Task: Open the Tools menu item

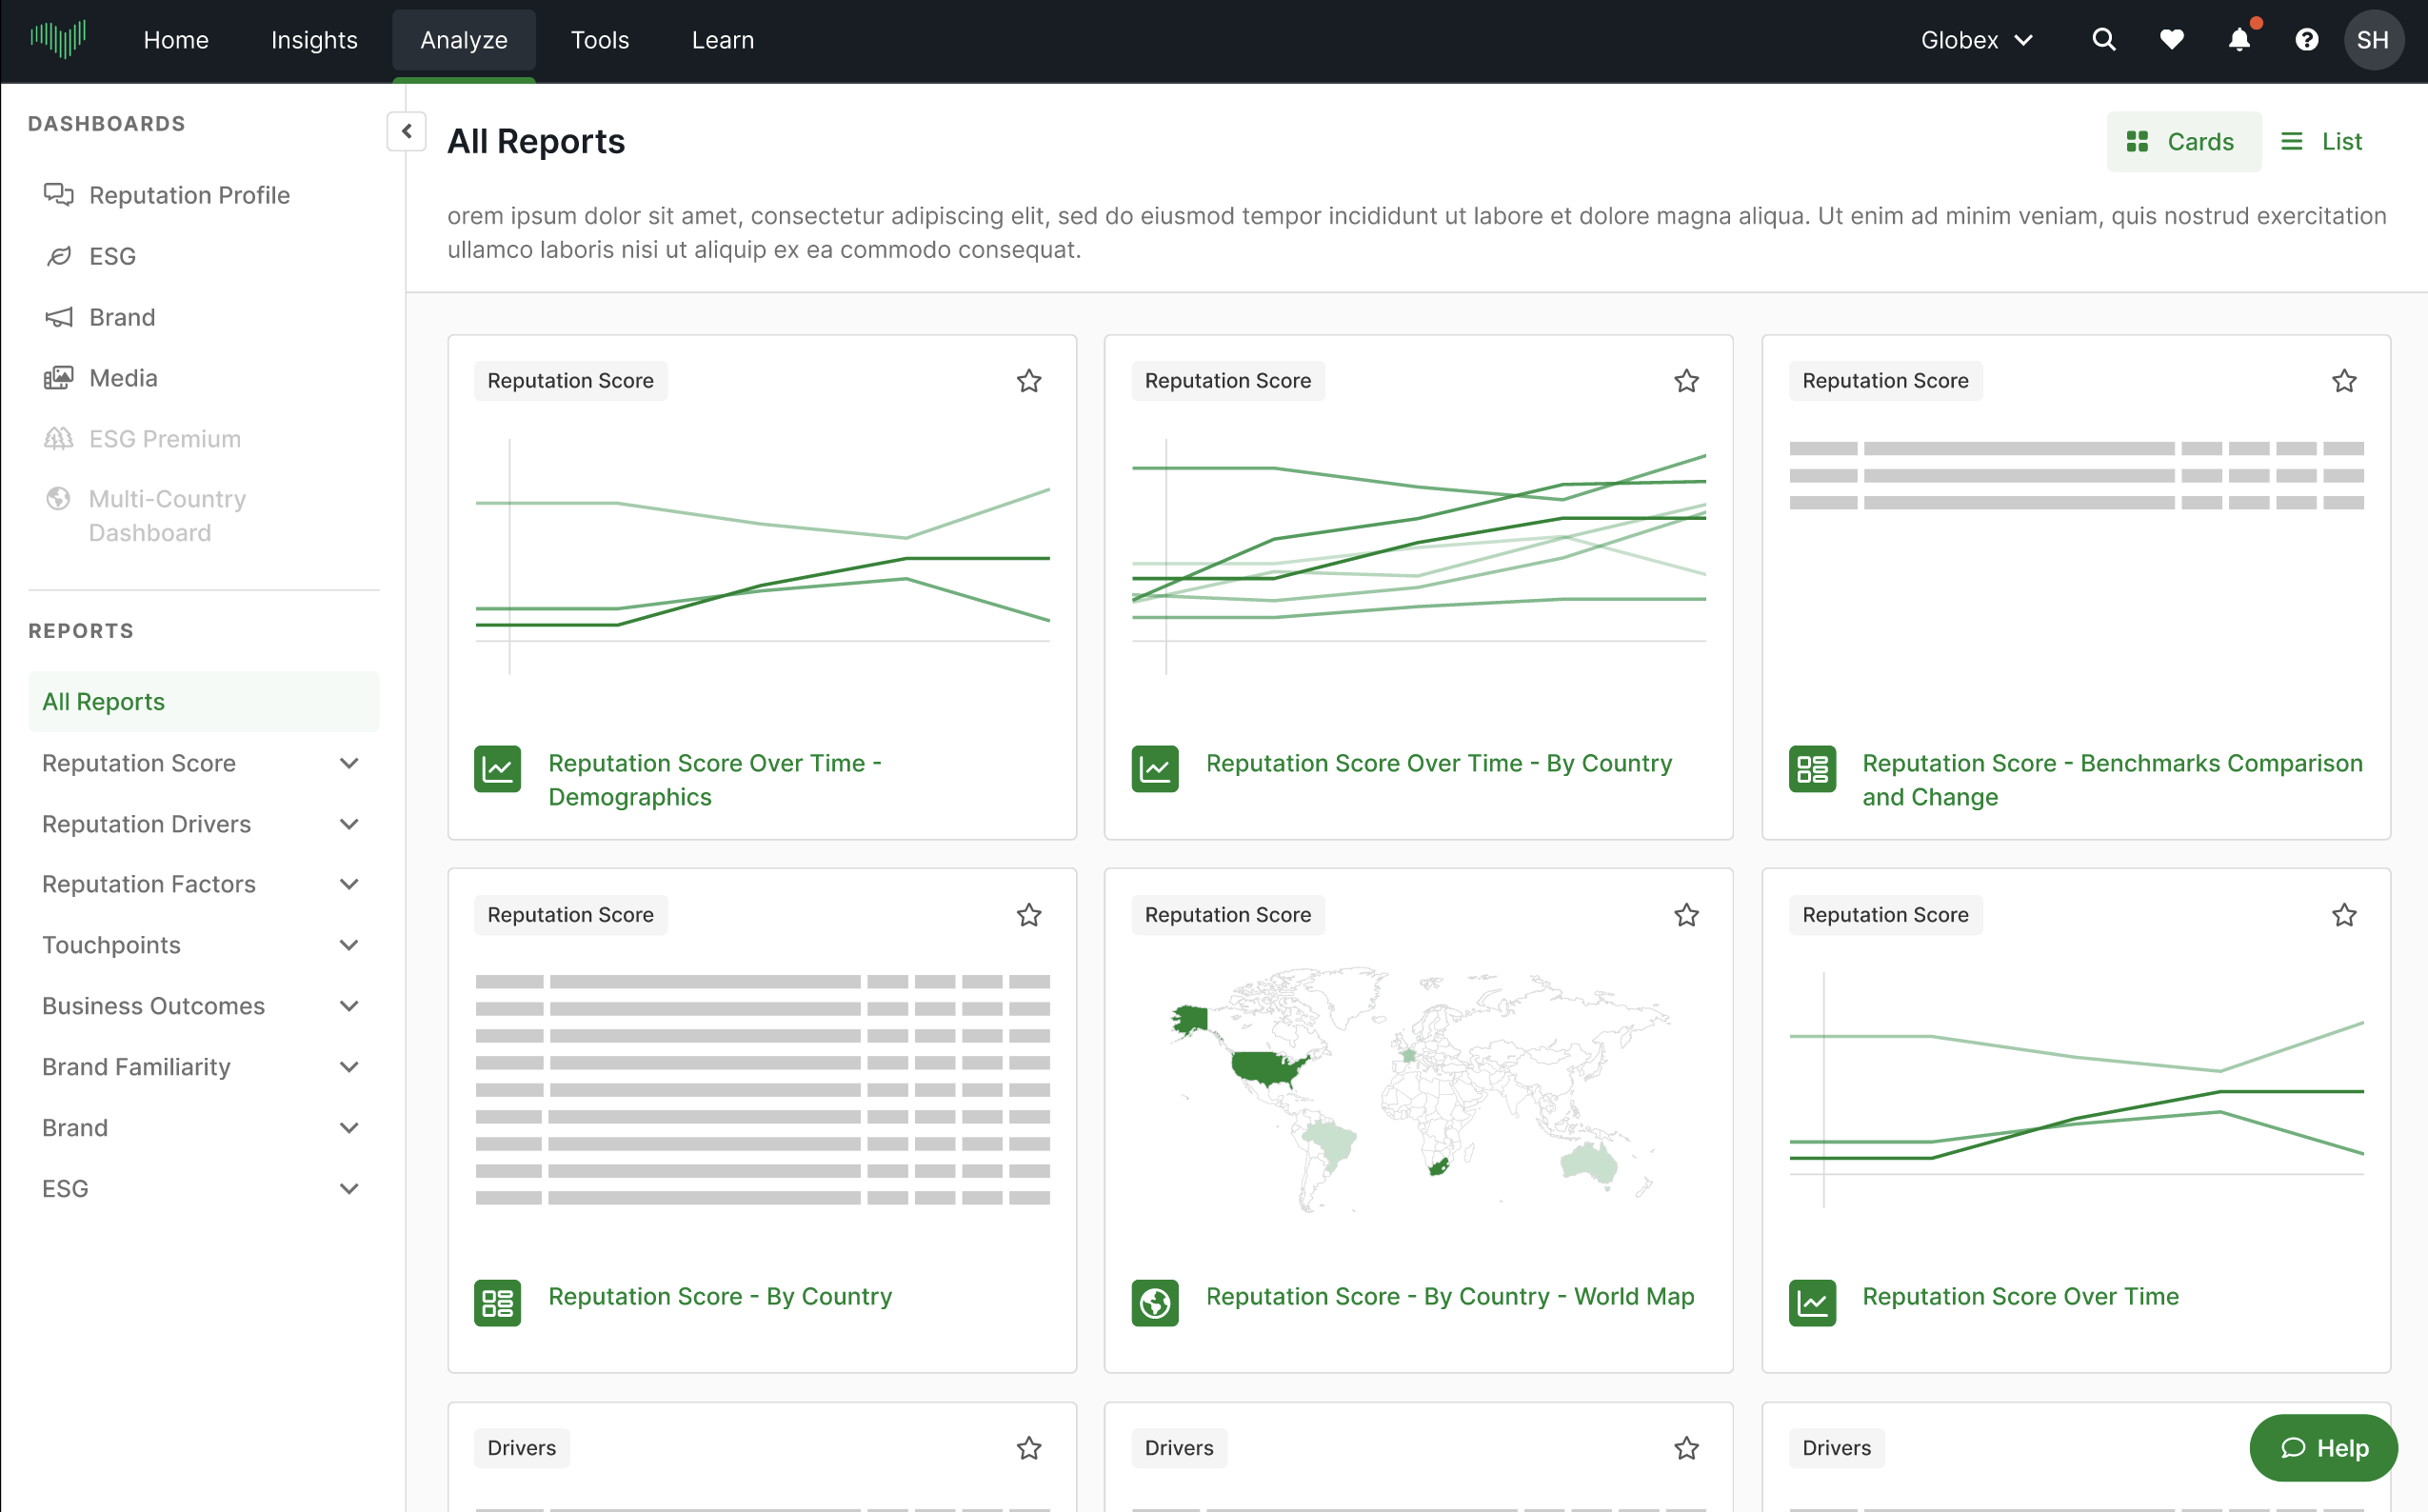Action: click(x=599, y=40)
